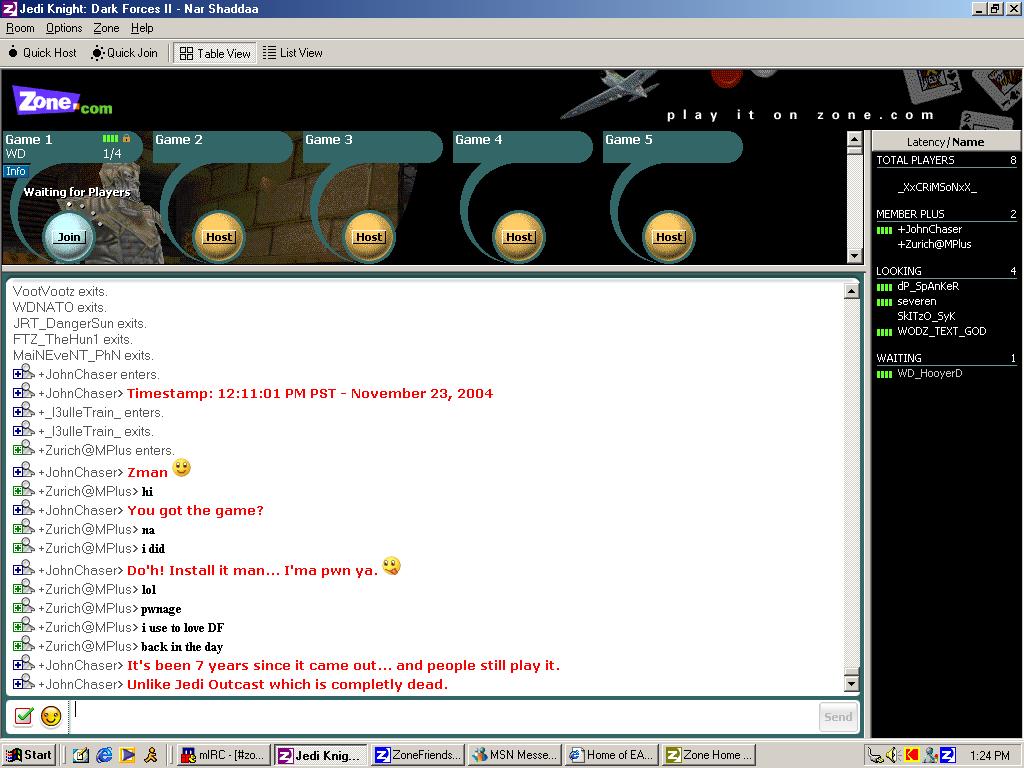Click the lock icon on Game 1

[127, 138]
